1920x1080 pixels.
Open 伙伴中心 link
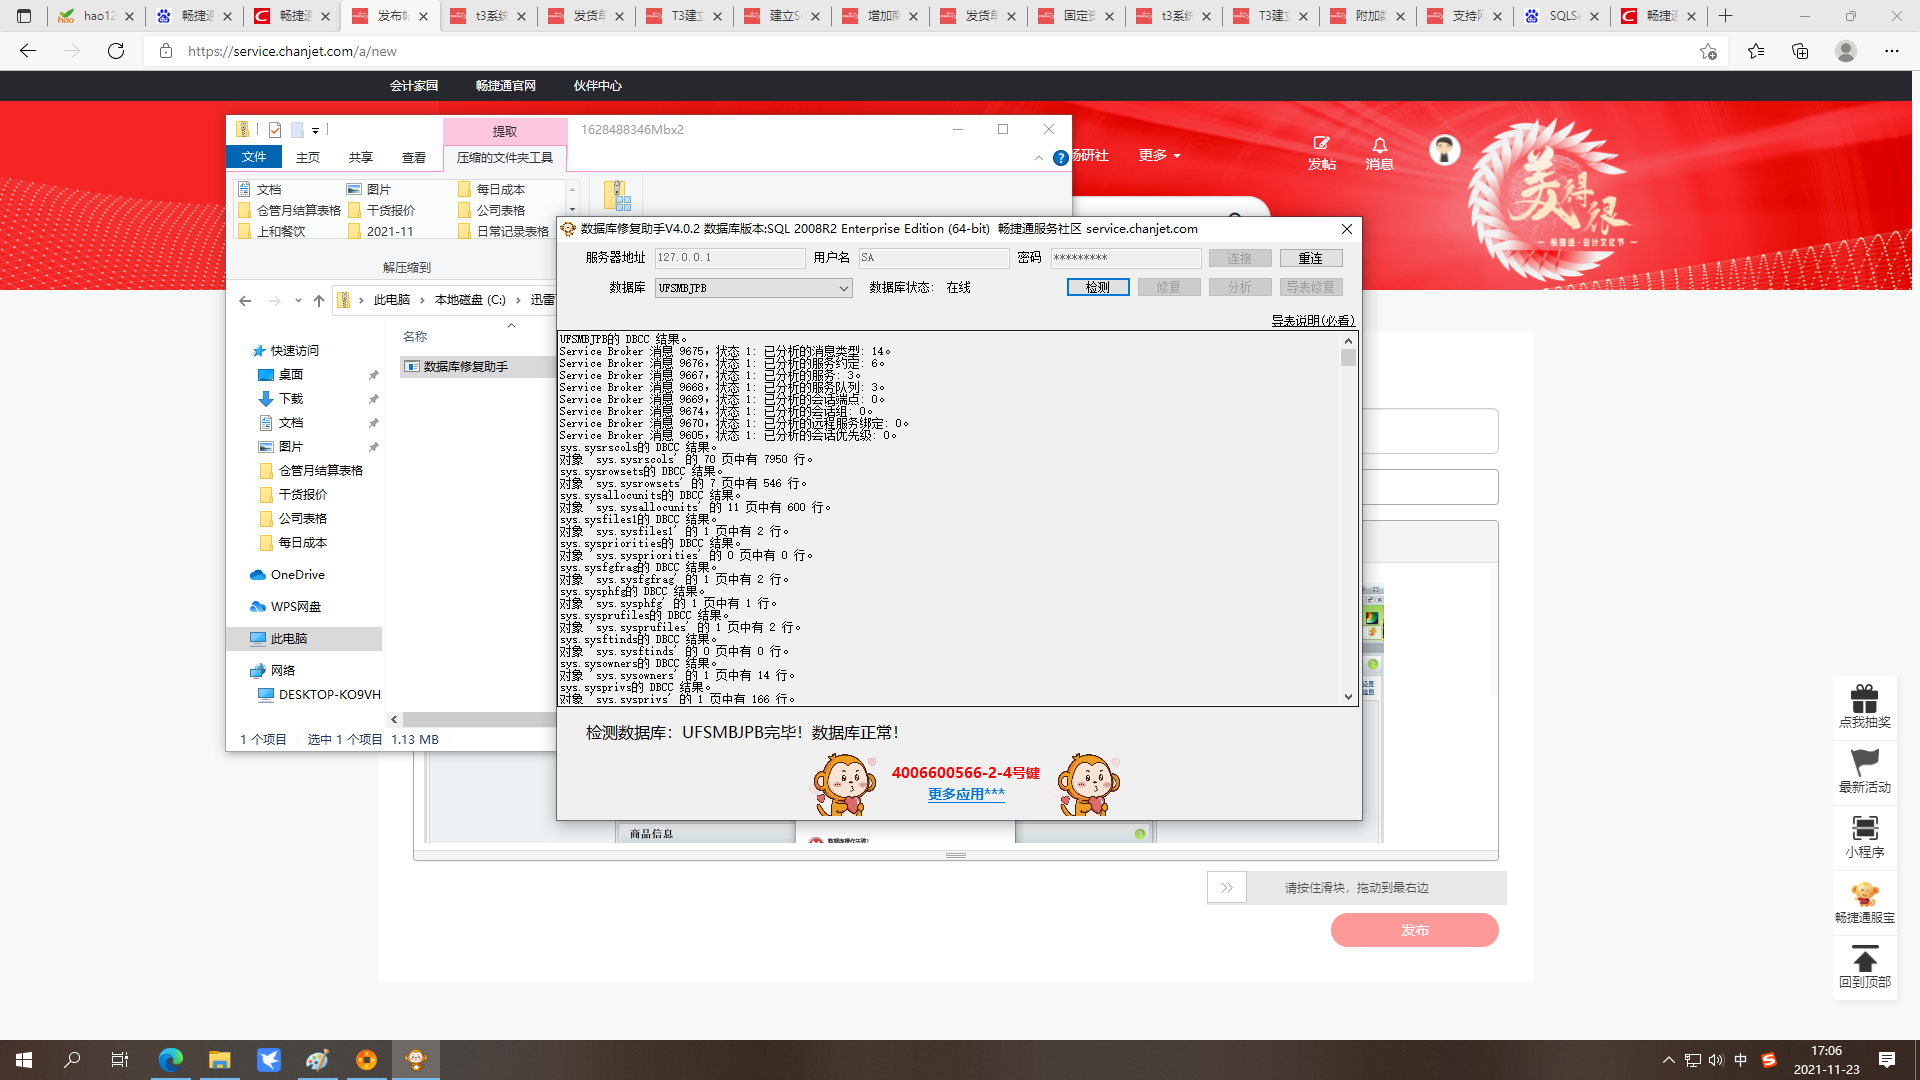598,86
